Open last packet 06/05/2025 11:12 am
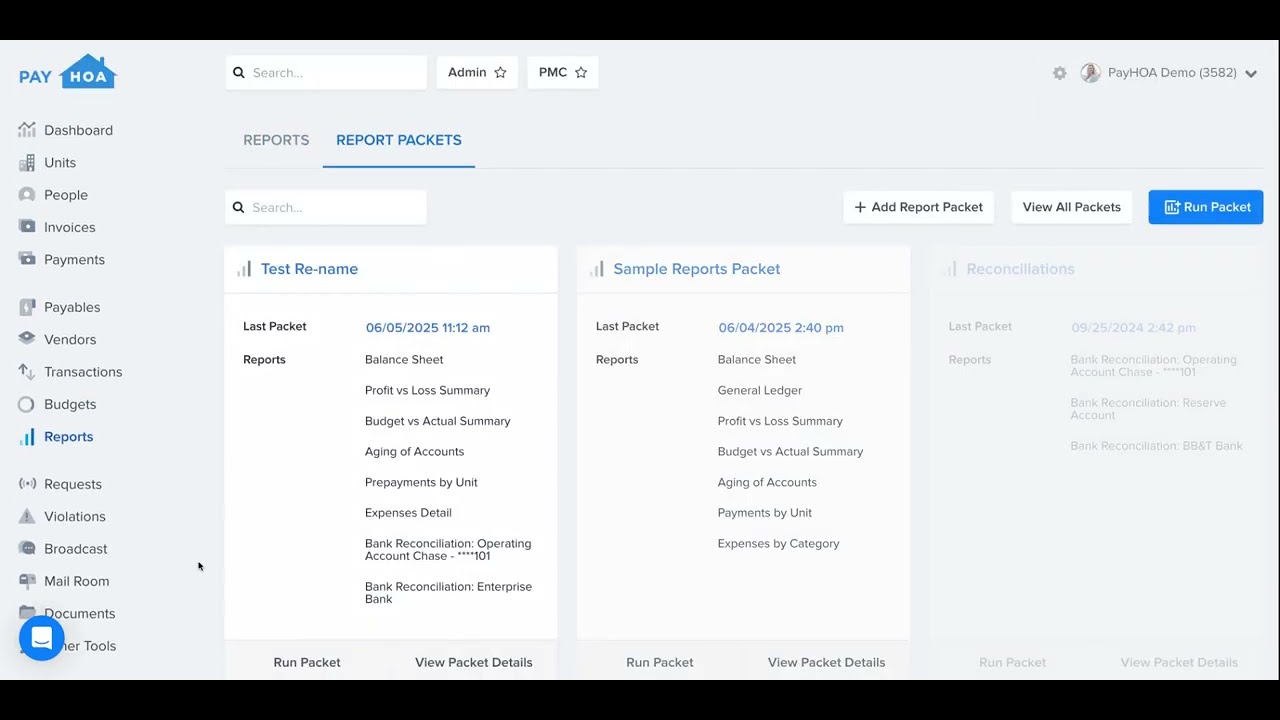 pyautogui.click(x=428, y=327)
